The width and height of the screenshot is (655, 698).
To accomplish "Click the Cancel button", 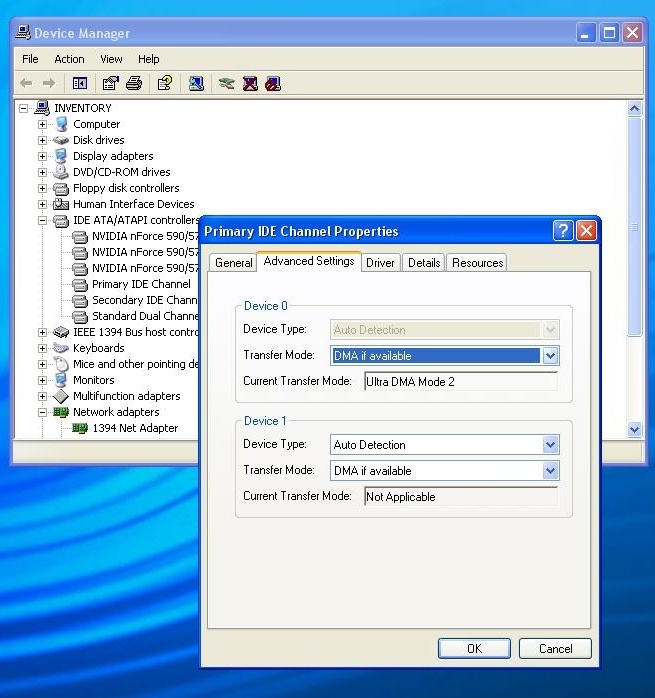I will pos(555,649).
